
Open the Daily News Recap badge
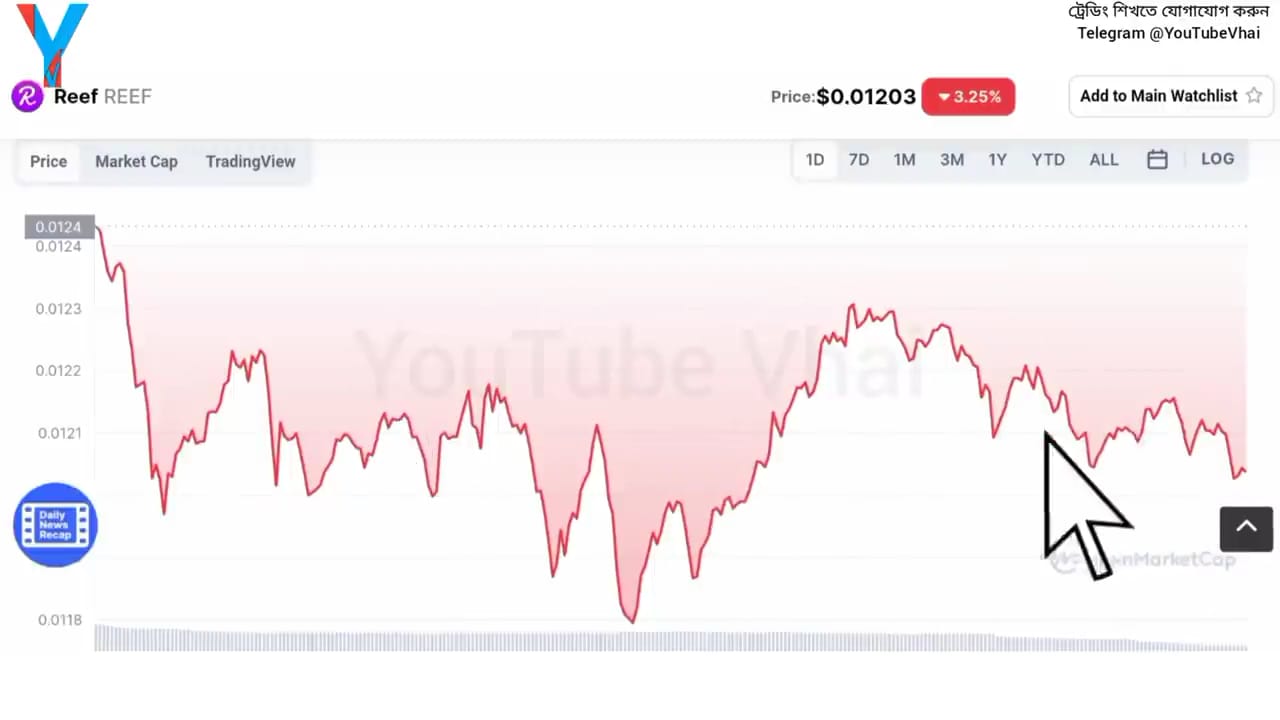[55, 524]
